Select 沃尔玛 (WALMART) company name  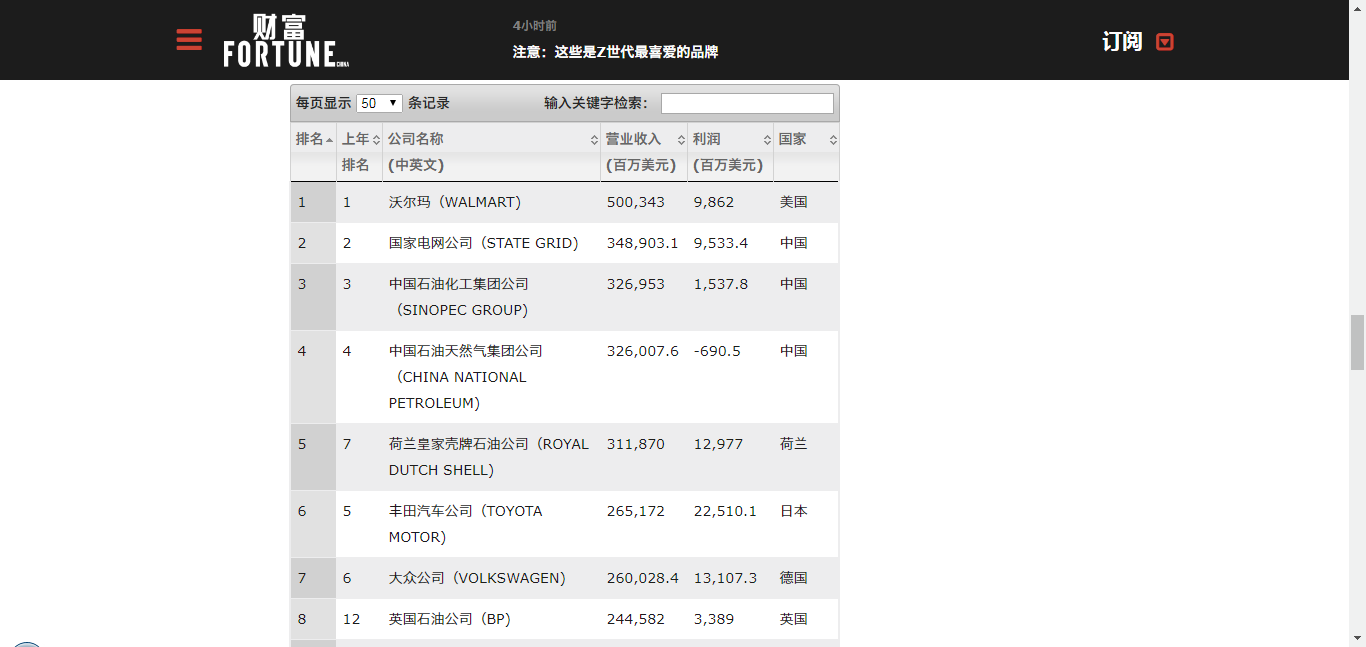coord(455,202)
